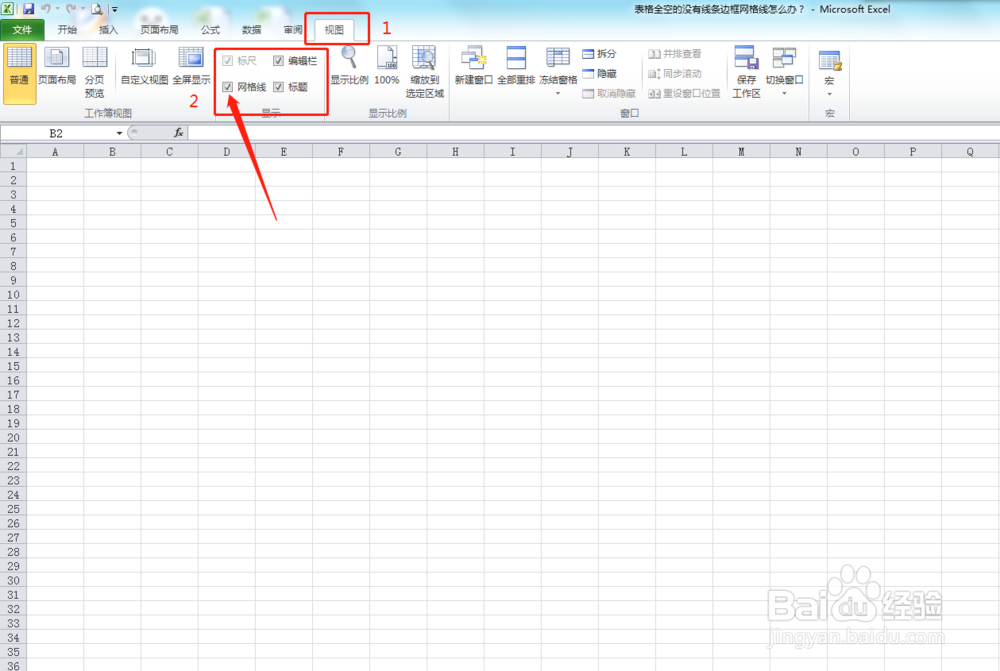Screen dimensions: 1000x671
Task: Select row 10 header
Action: [x=13, y=295]
